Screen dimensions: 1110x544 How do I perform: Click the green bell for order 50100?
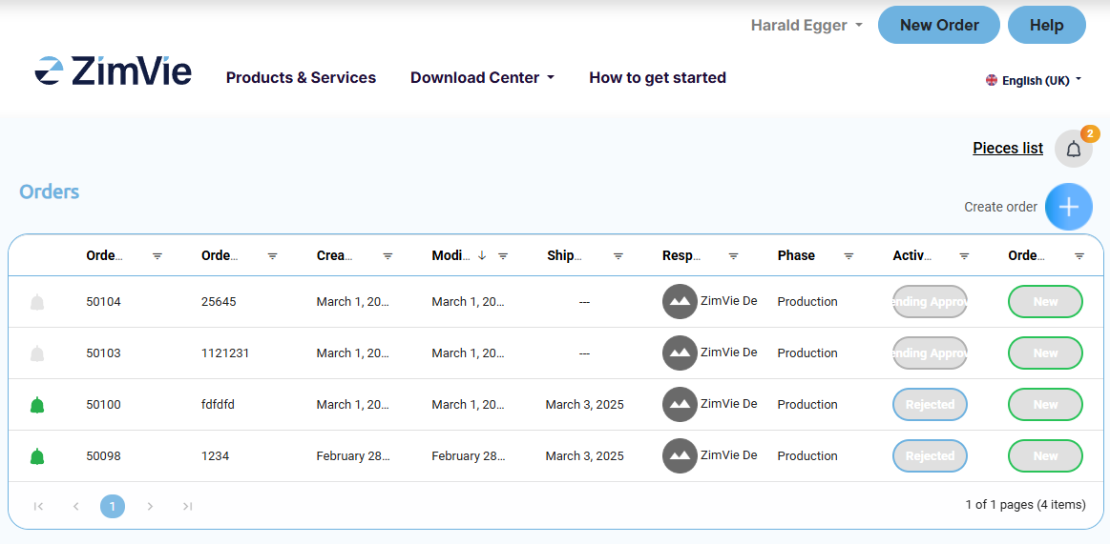[37, 405]
